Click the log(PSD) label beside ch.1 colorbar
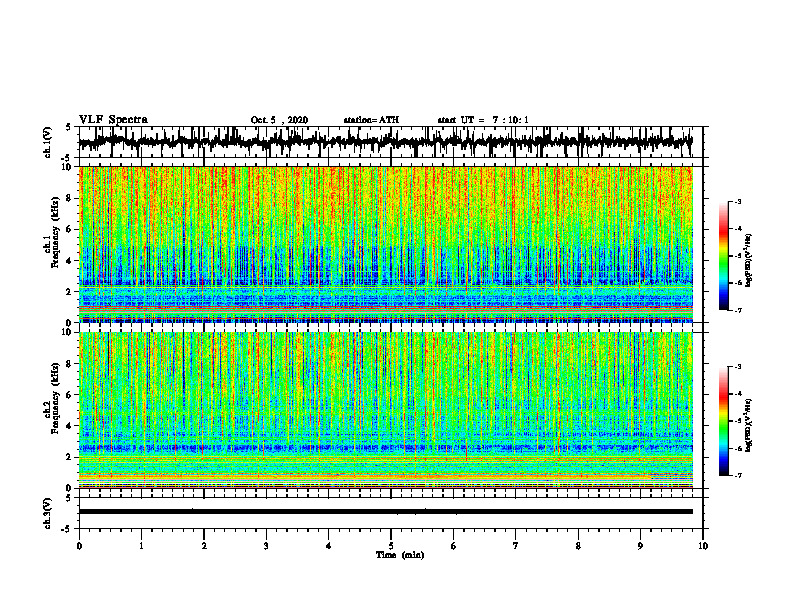The height and width of the screenshot is (612, 792). click(x=749, y=260)
